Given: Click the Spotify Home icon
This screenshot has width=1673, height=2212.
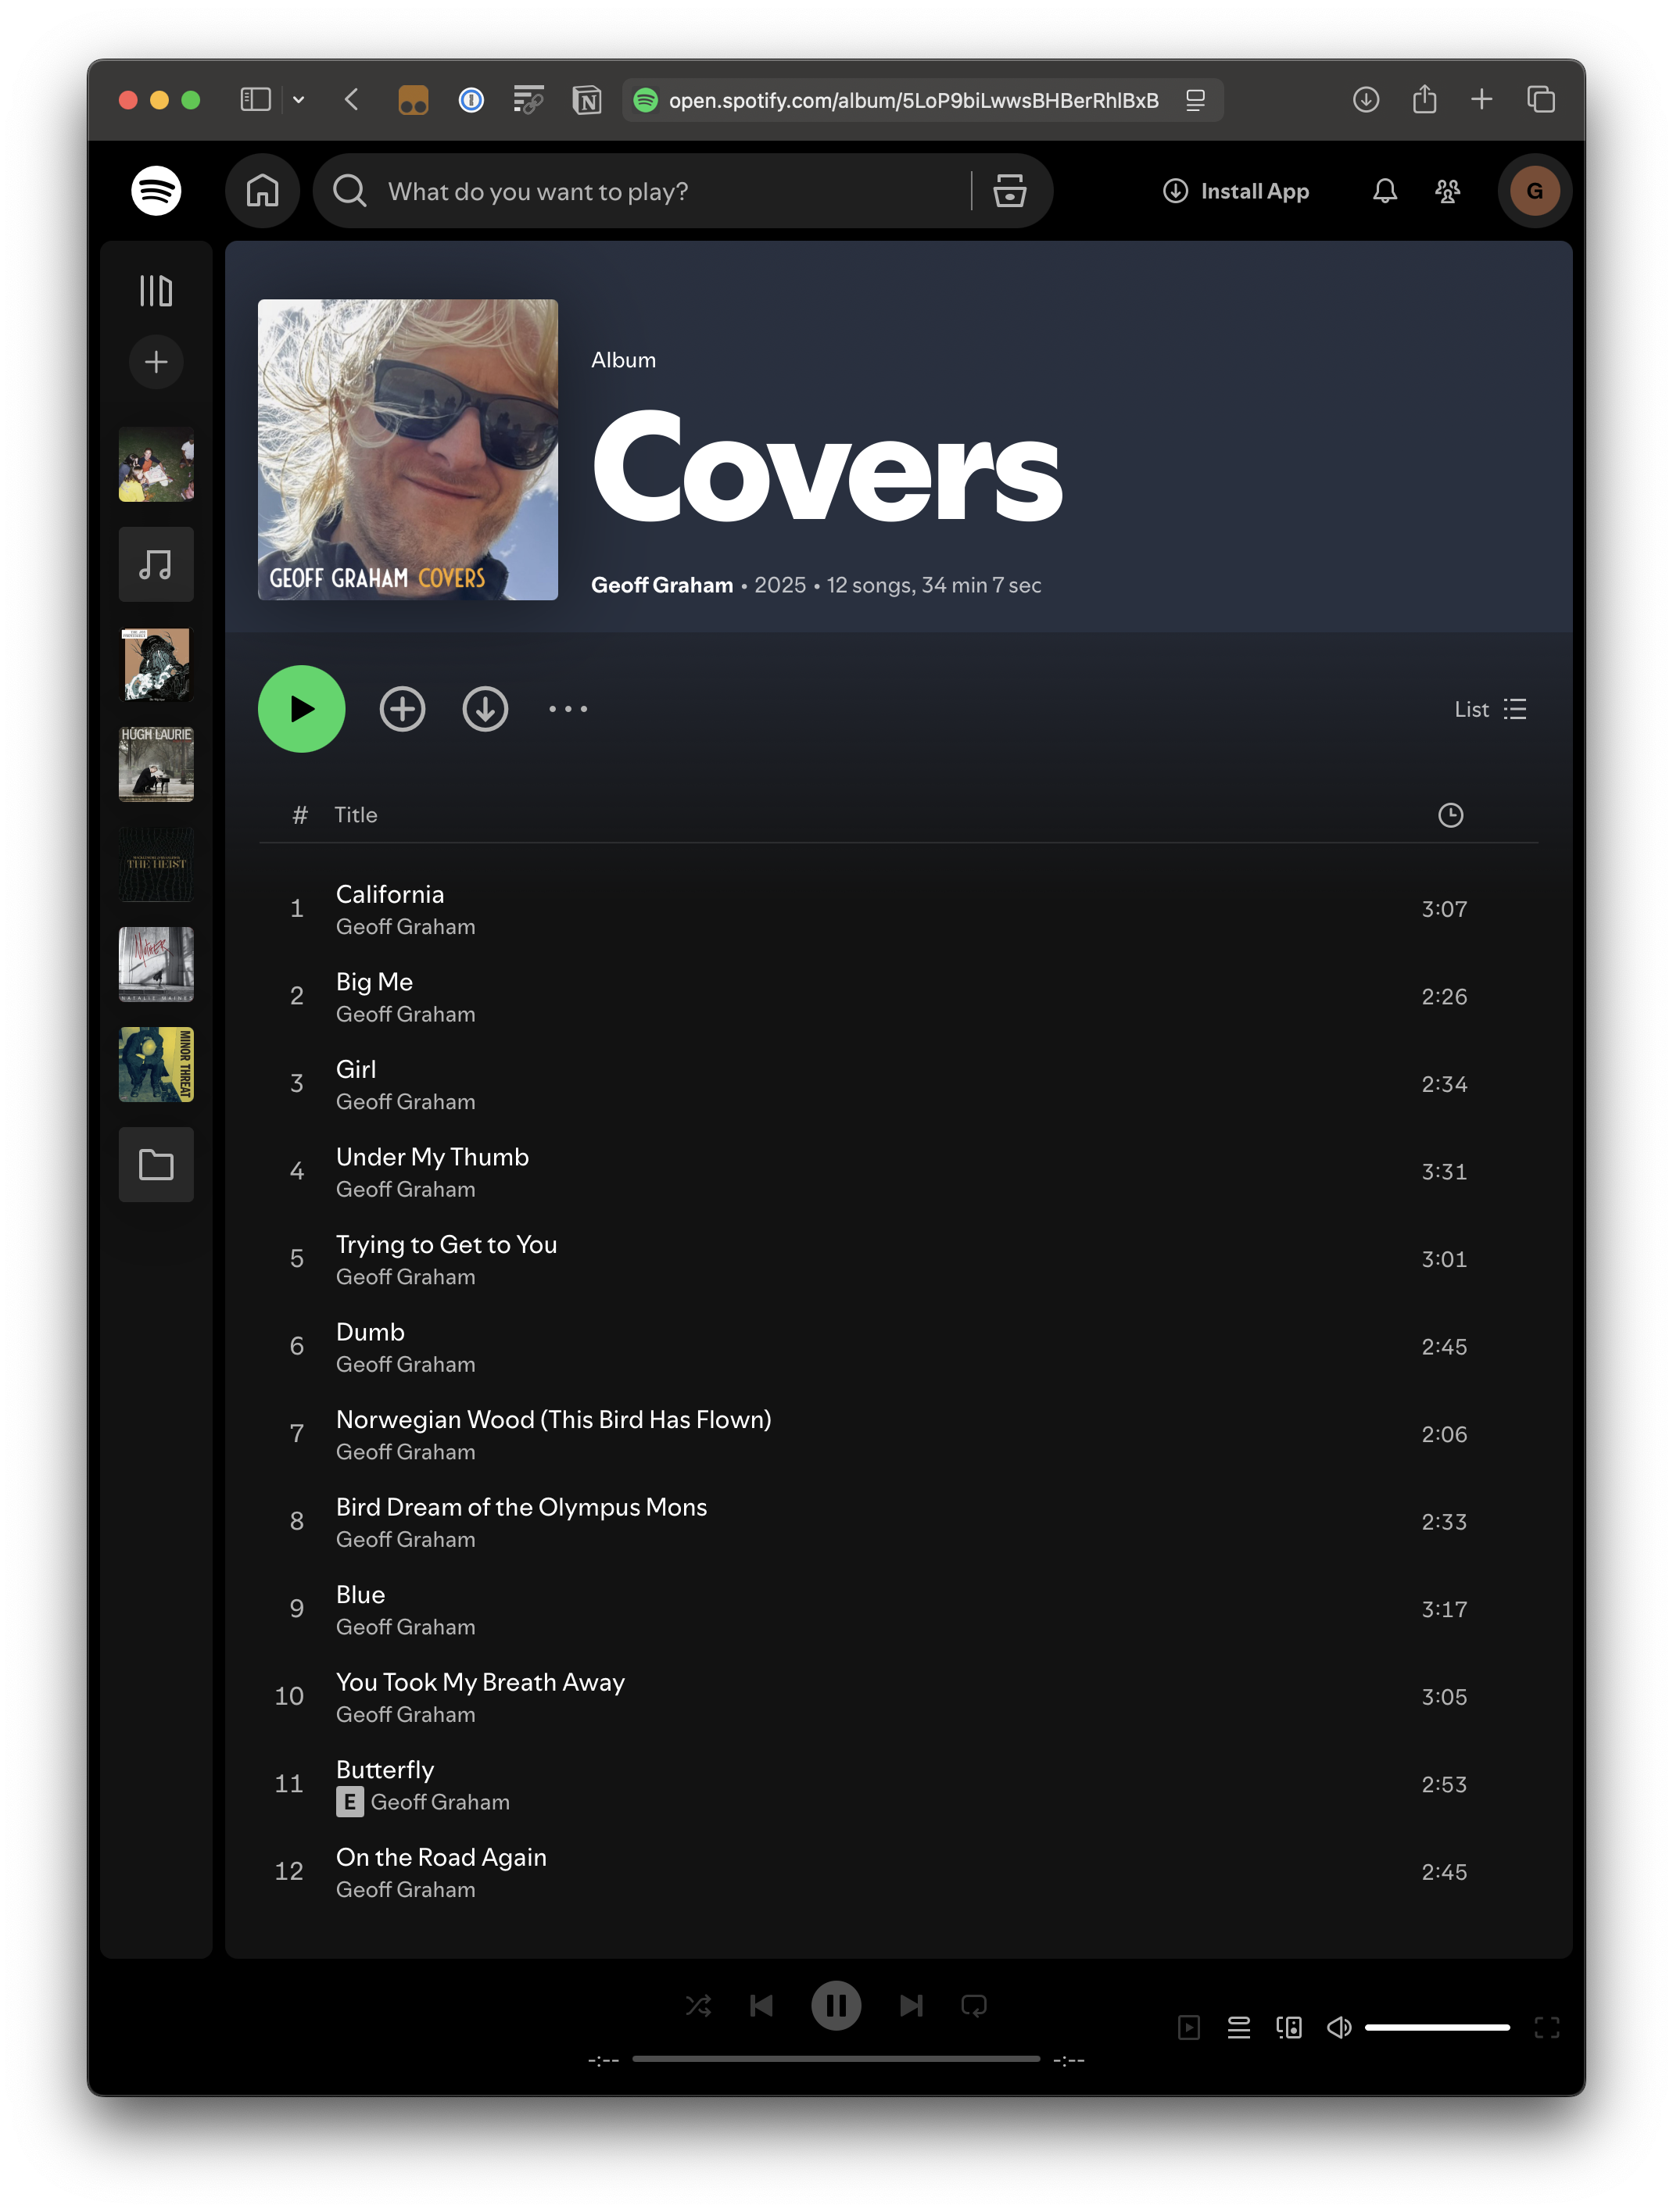Looking at the screenshot, I should pyautogui.click(x=262, y=191).
